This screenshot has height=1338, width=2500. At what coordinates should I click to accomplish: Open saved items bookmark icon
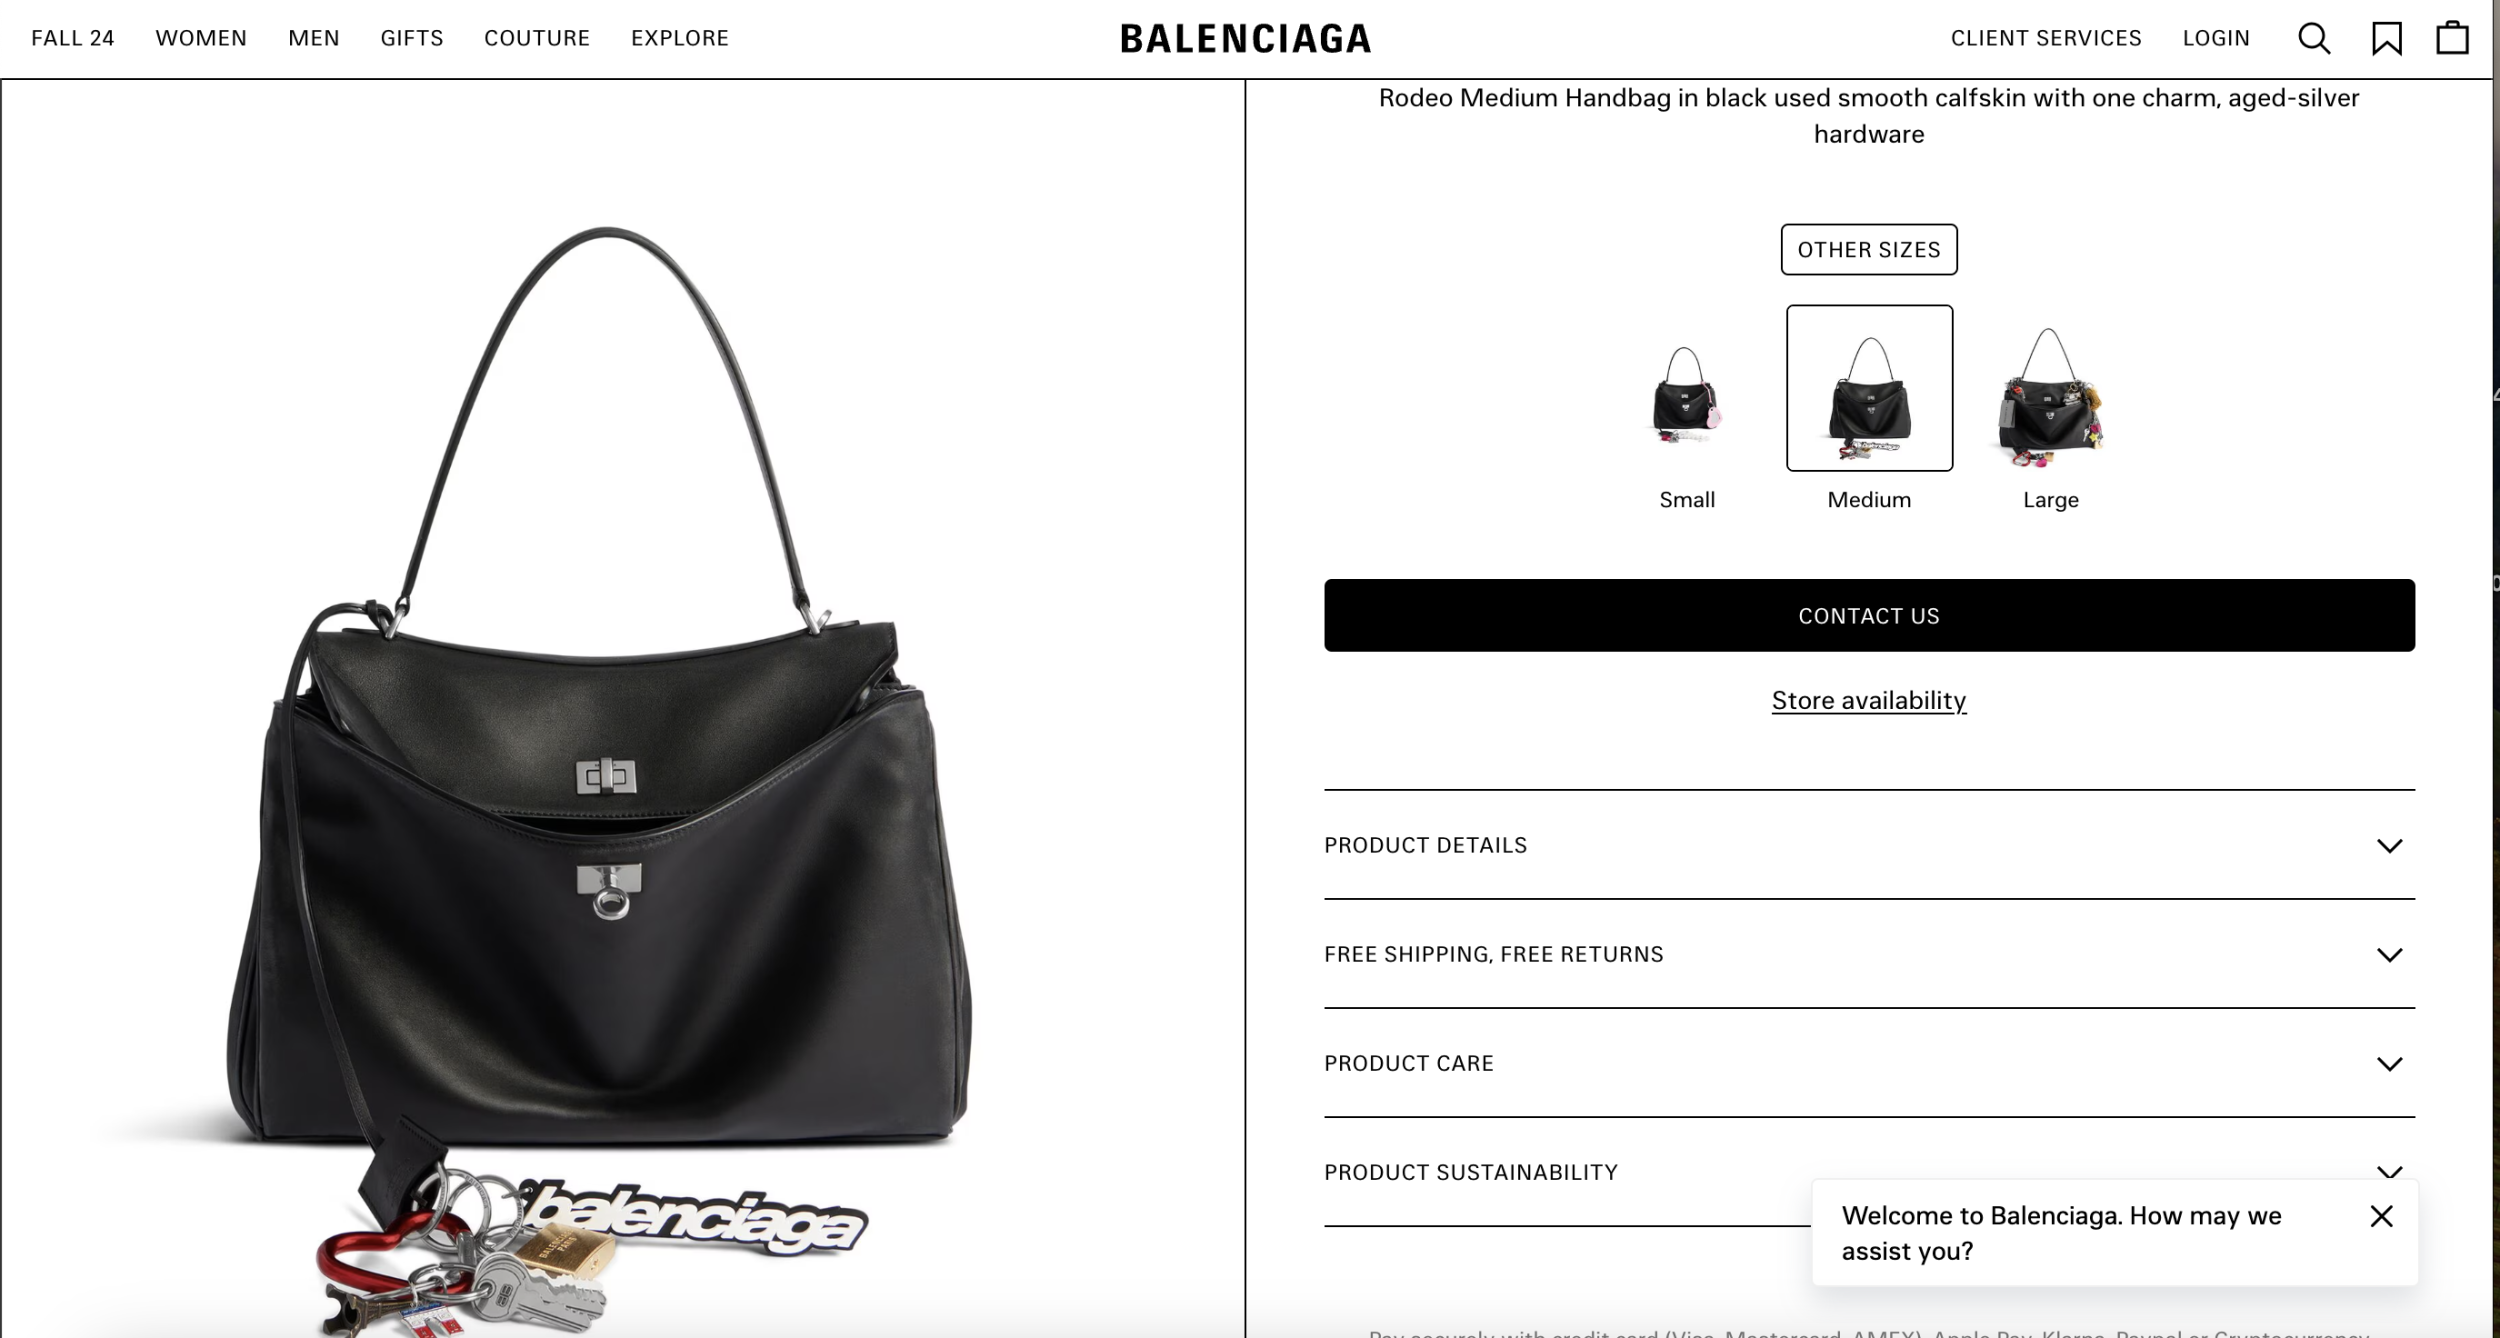pos(2386,38)
